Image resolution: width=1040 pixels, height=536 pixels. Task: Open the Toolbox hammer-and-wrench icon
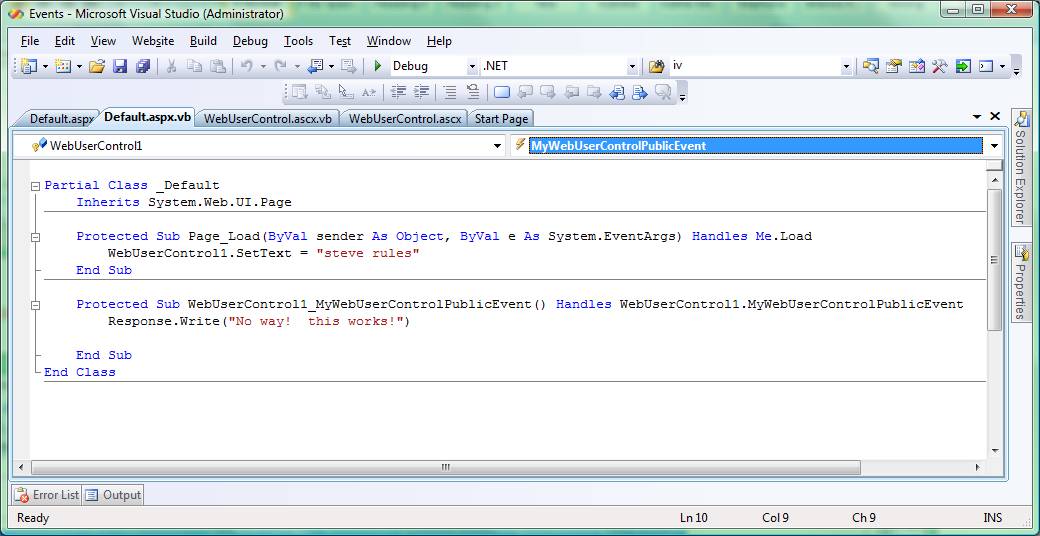(939, 66)
